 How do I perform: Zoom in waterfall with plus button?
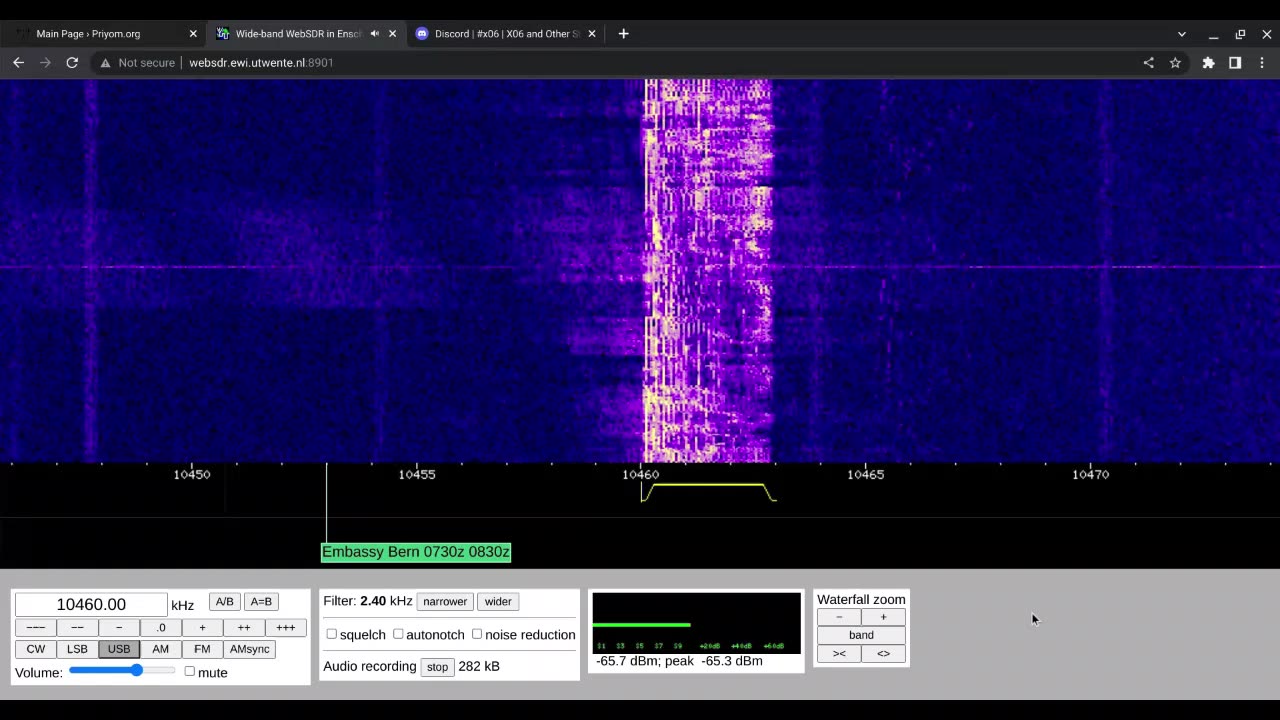tap(883, 617)
